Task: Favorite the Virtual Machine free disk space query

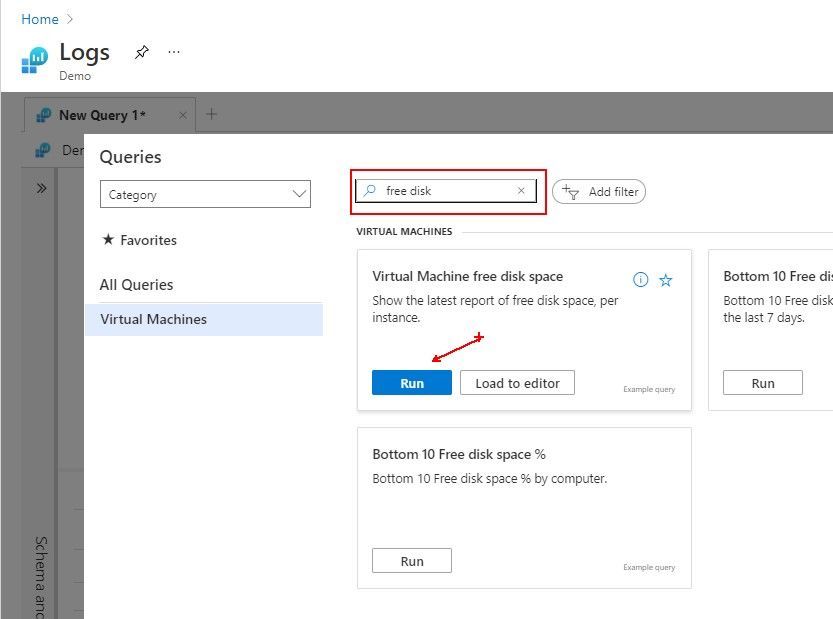Action: 666,279
